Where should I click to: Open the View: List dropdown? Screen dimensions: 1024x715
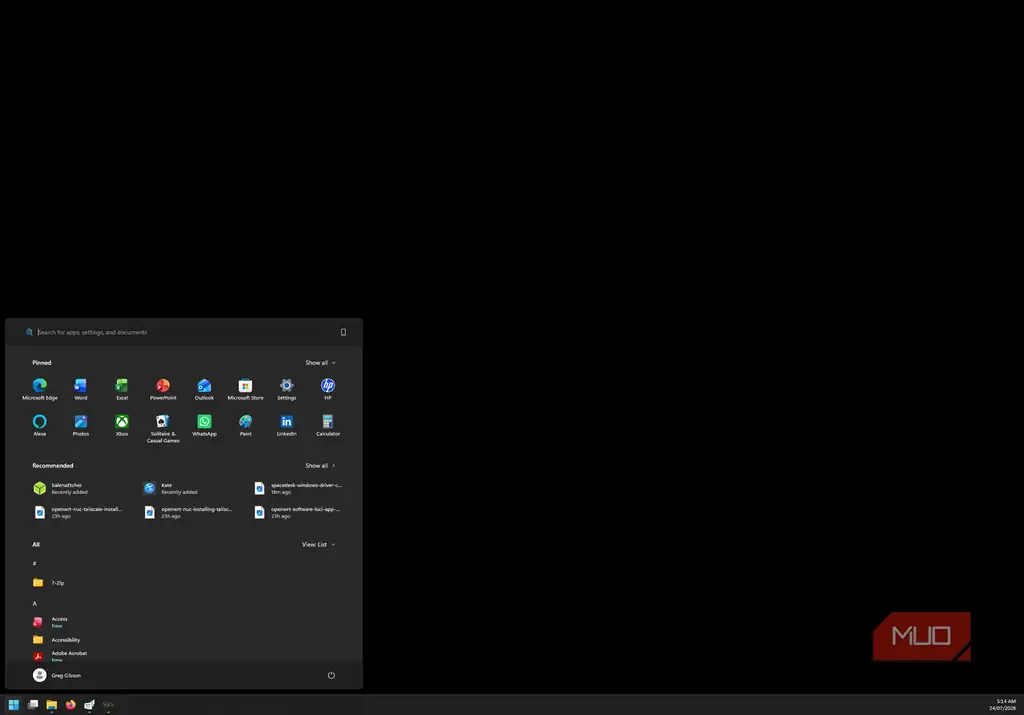[318, 545]
